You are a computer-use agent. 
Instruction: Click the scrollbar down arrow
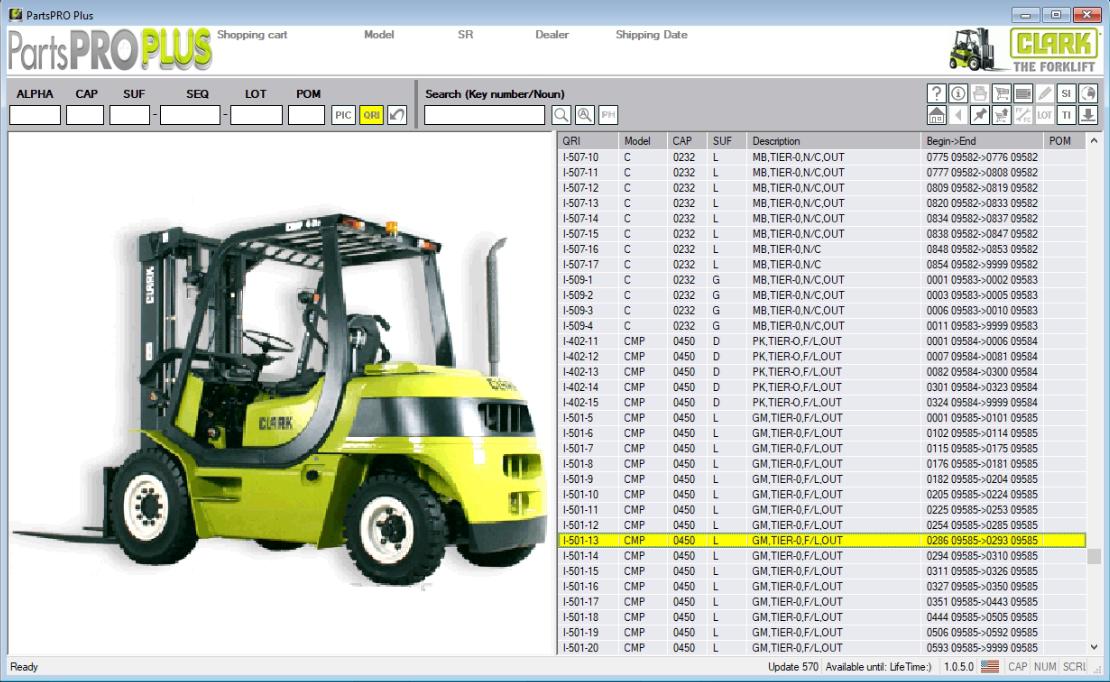point(1094,647)
